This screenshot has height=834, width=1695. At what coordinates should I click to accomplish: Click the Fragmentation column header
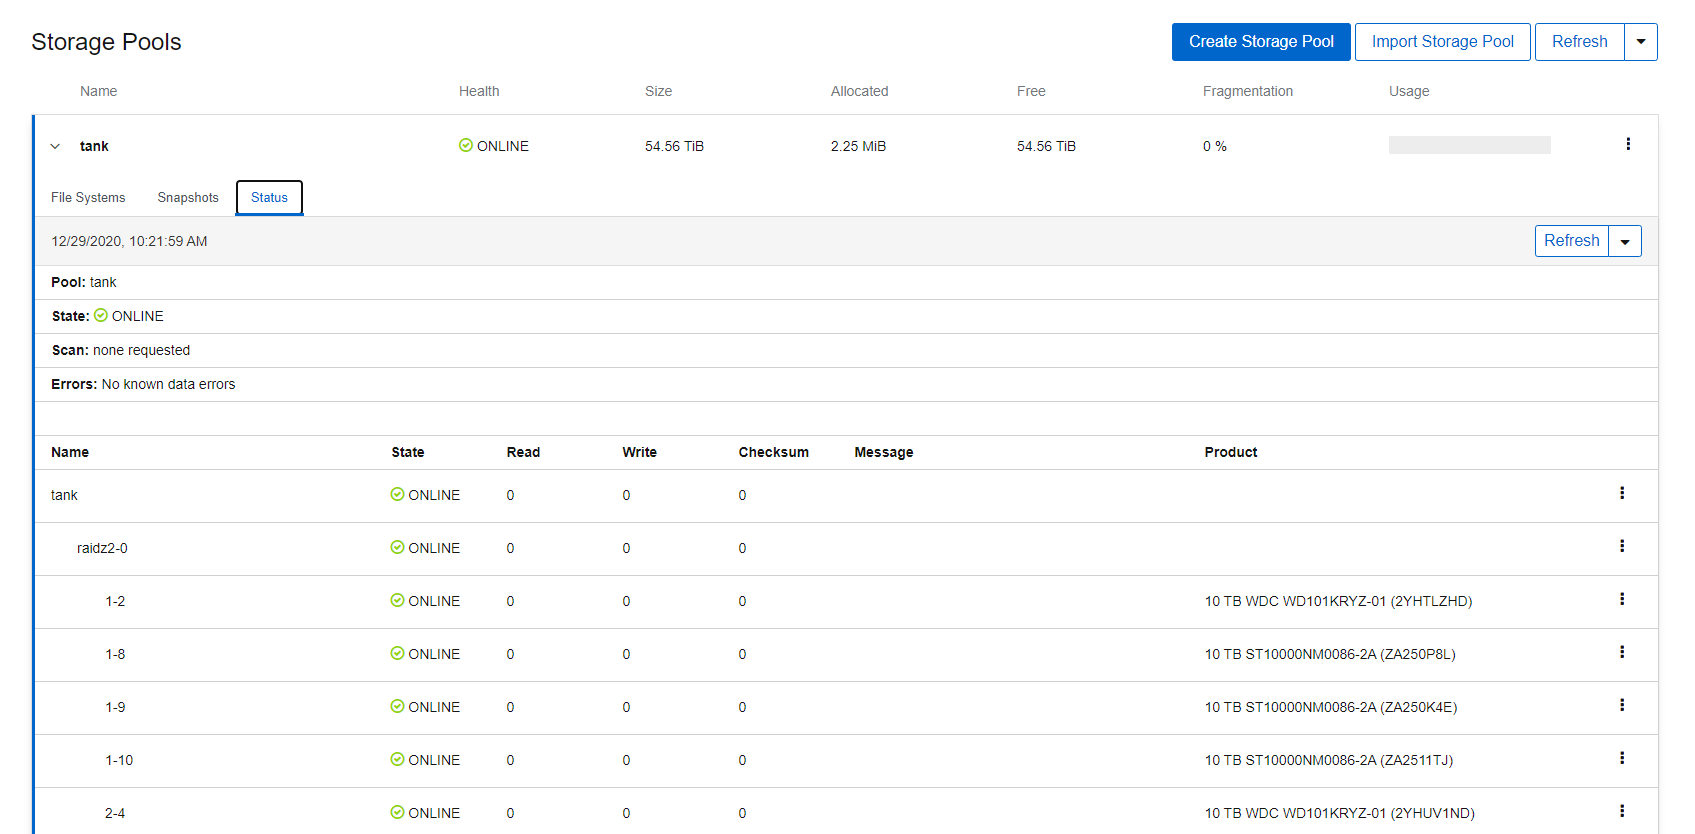click(1247, 91)
